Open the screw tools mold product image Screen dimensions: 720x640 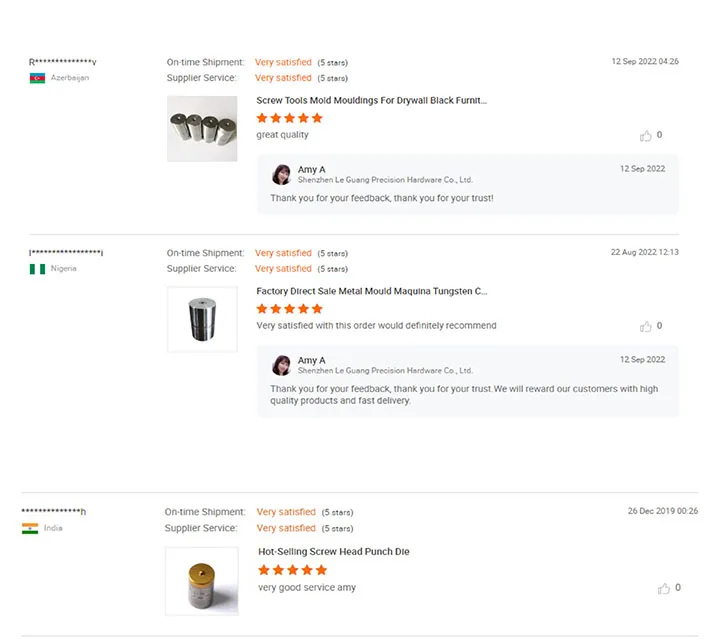202,129
